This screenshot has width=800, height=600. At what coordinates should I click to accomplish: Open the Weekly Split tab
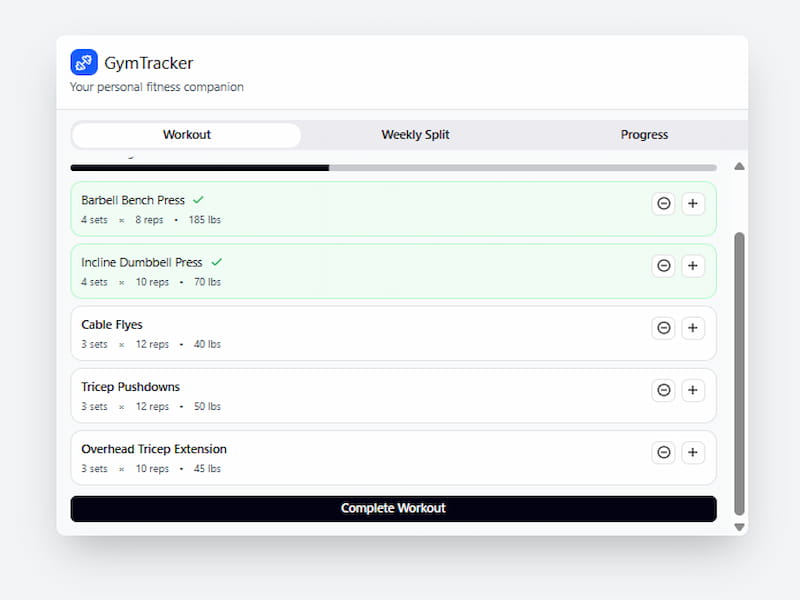pos(415,135)
